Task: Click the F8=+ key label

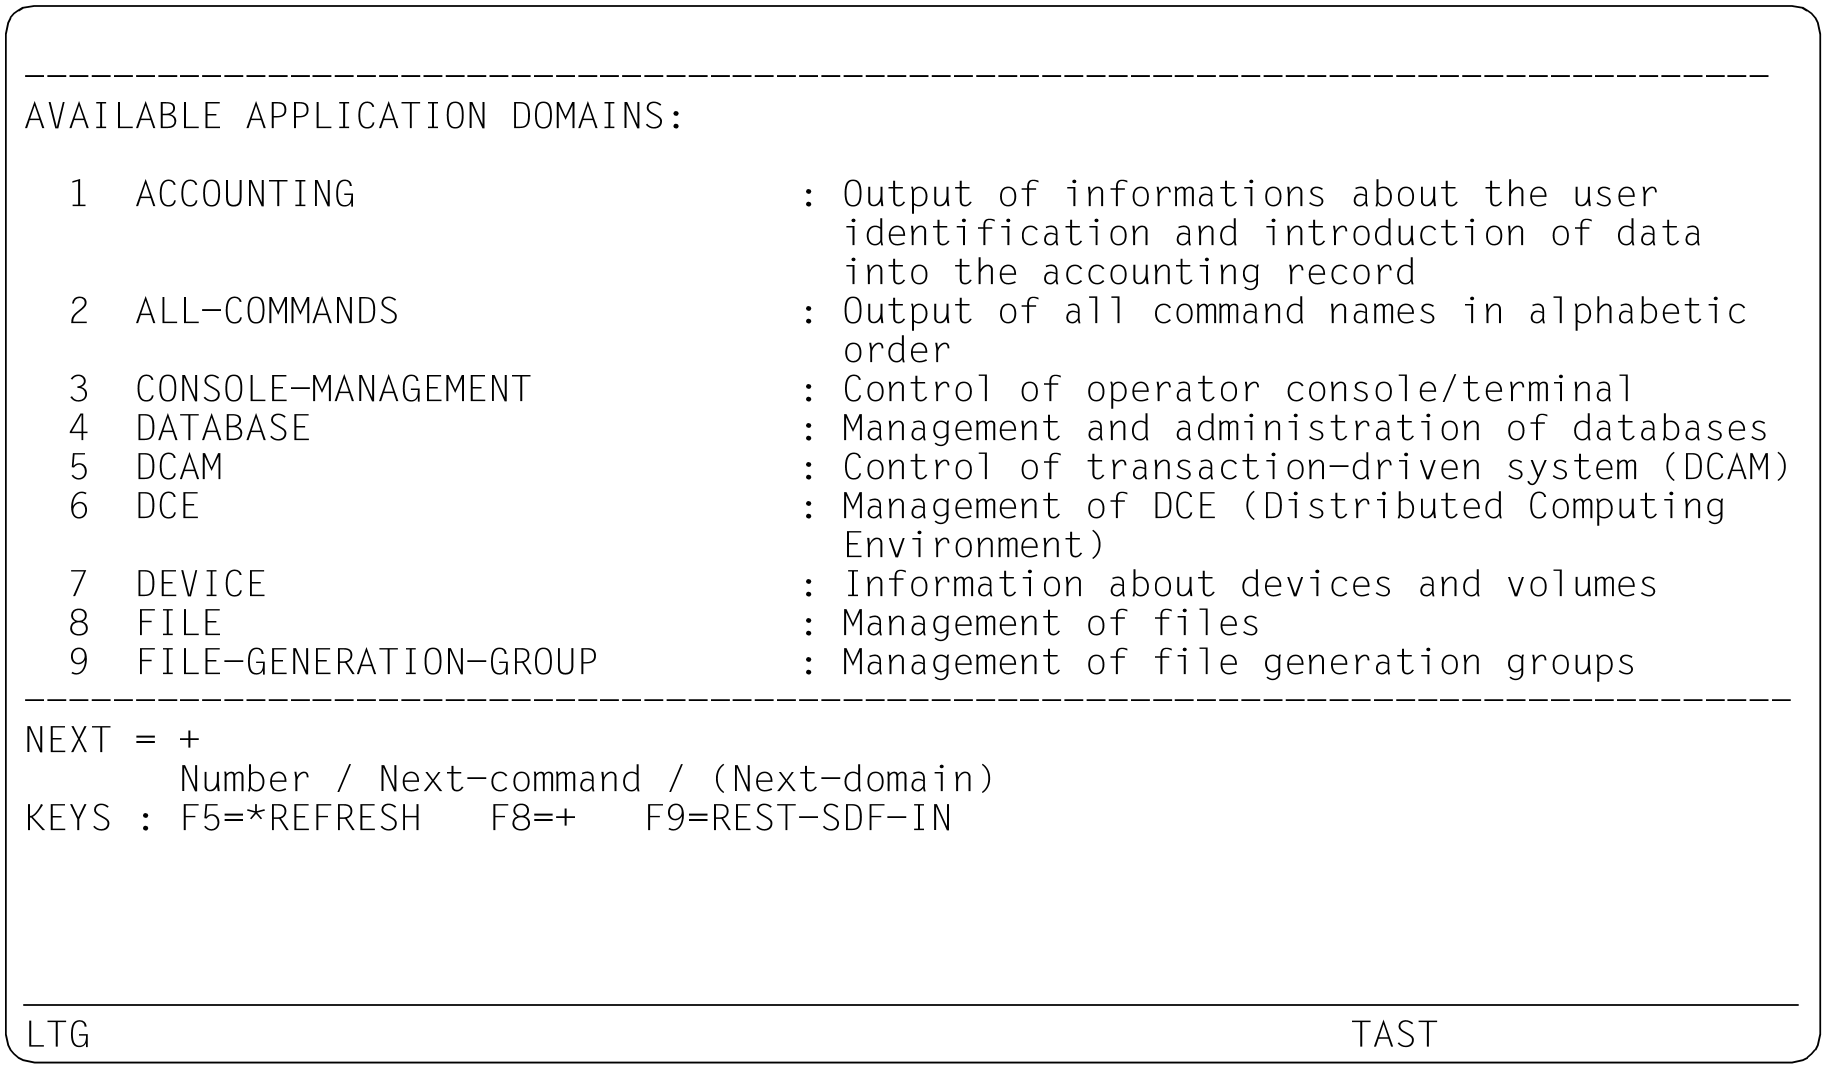Action: (x=533, y=819)
